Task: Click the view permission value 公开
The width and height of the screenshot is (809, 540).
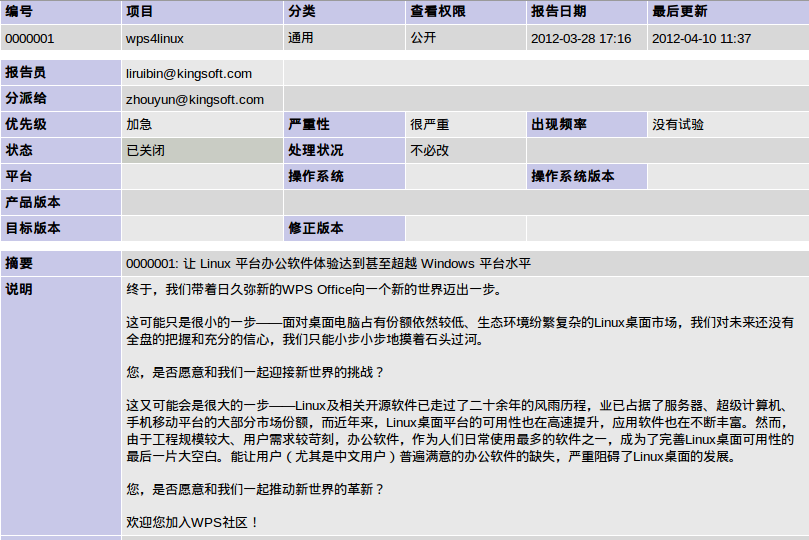Action: click(423, 38)
